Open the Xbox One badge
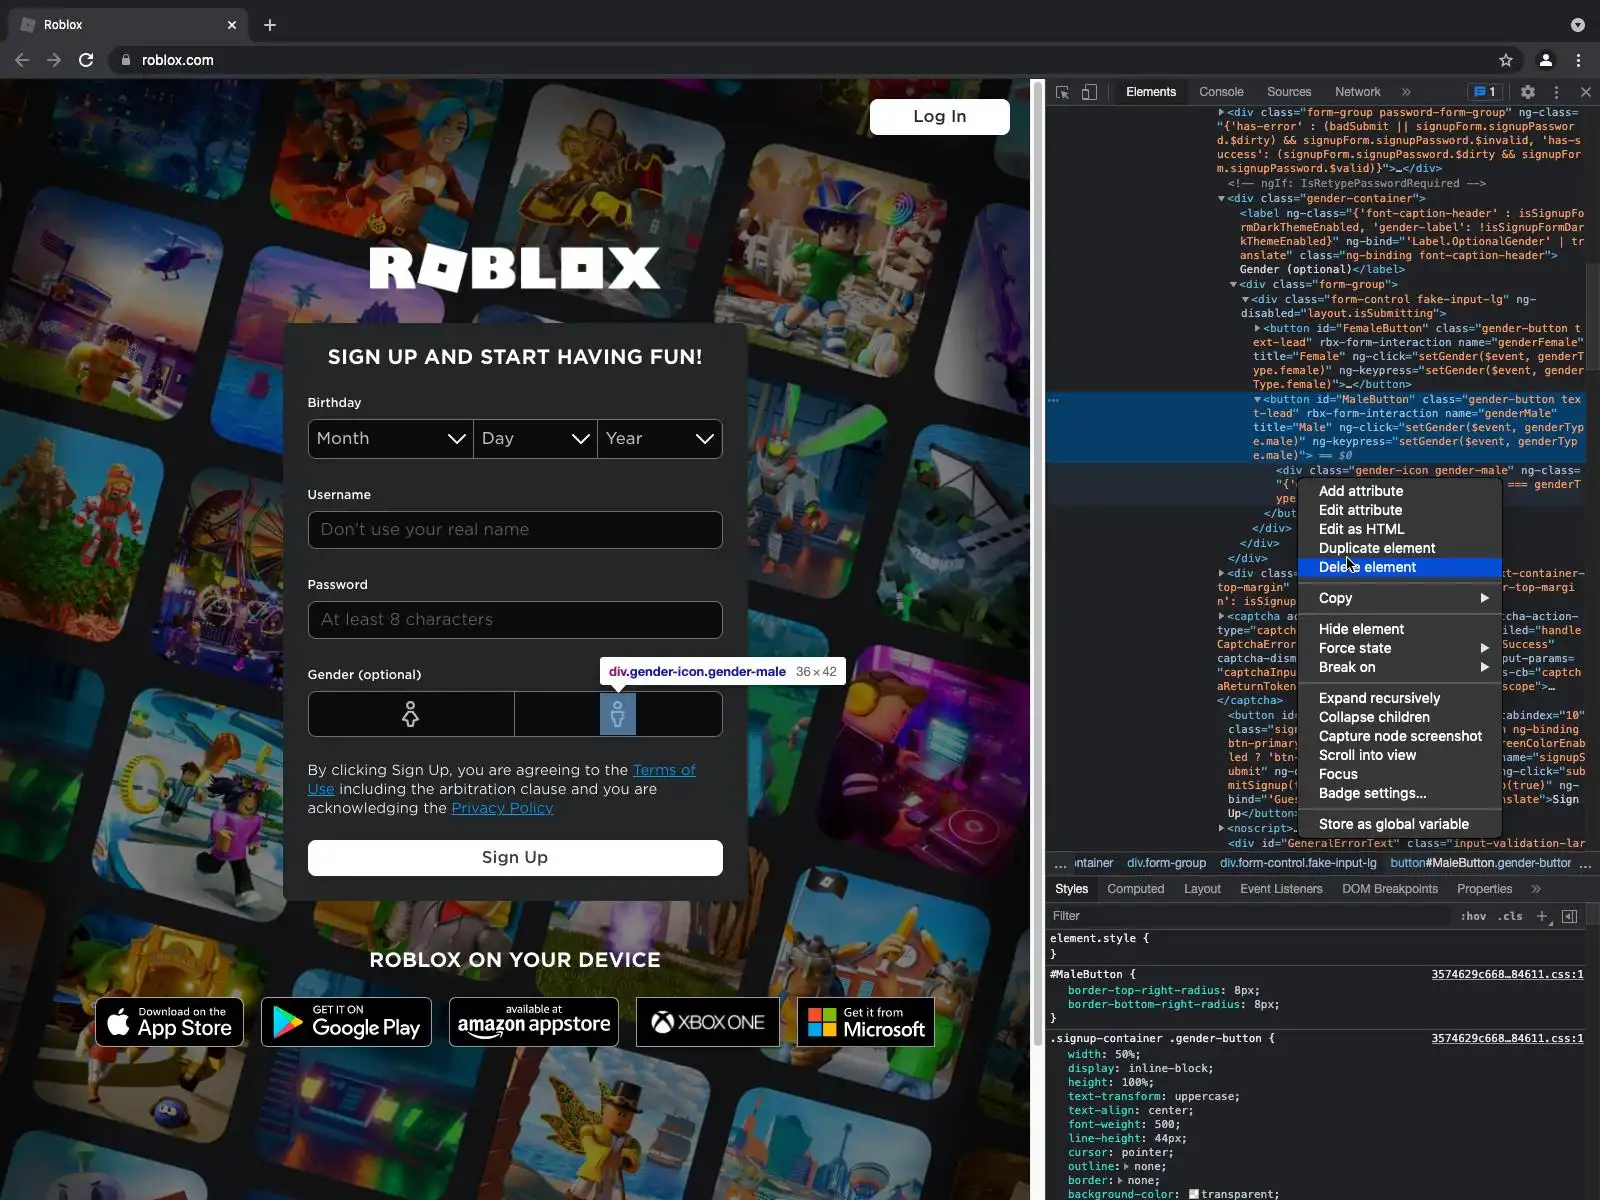Screen dimensions: 1600x1200 click(708, 1022)
